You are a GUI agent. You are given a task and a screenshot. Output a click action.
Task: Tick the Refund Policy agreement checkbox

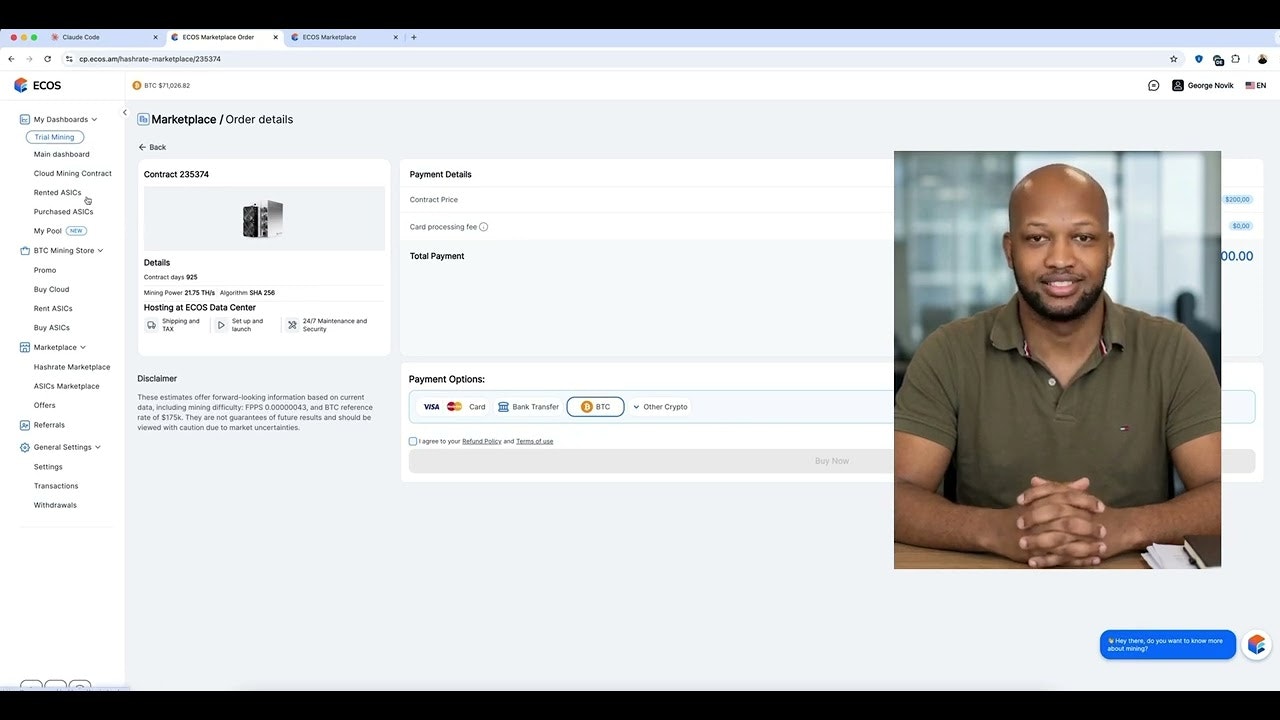tap(413, 441)
